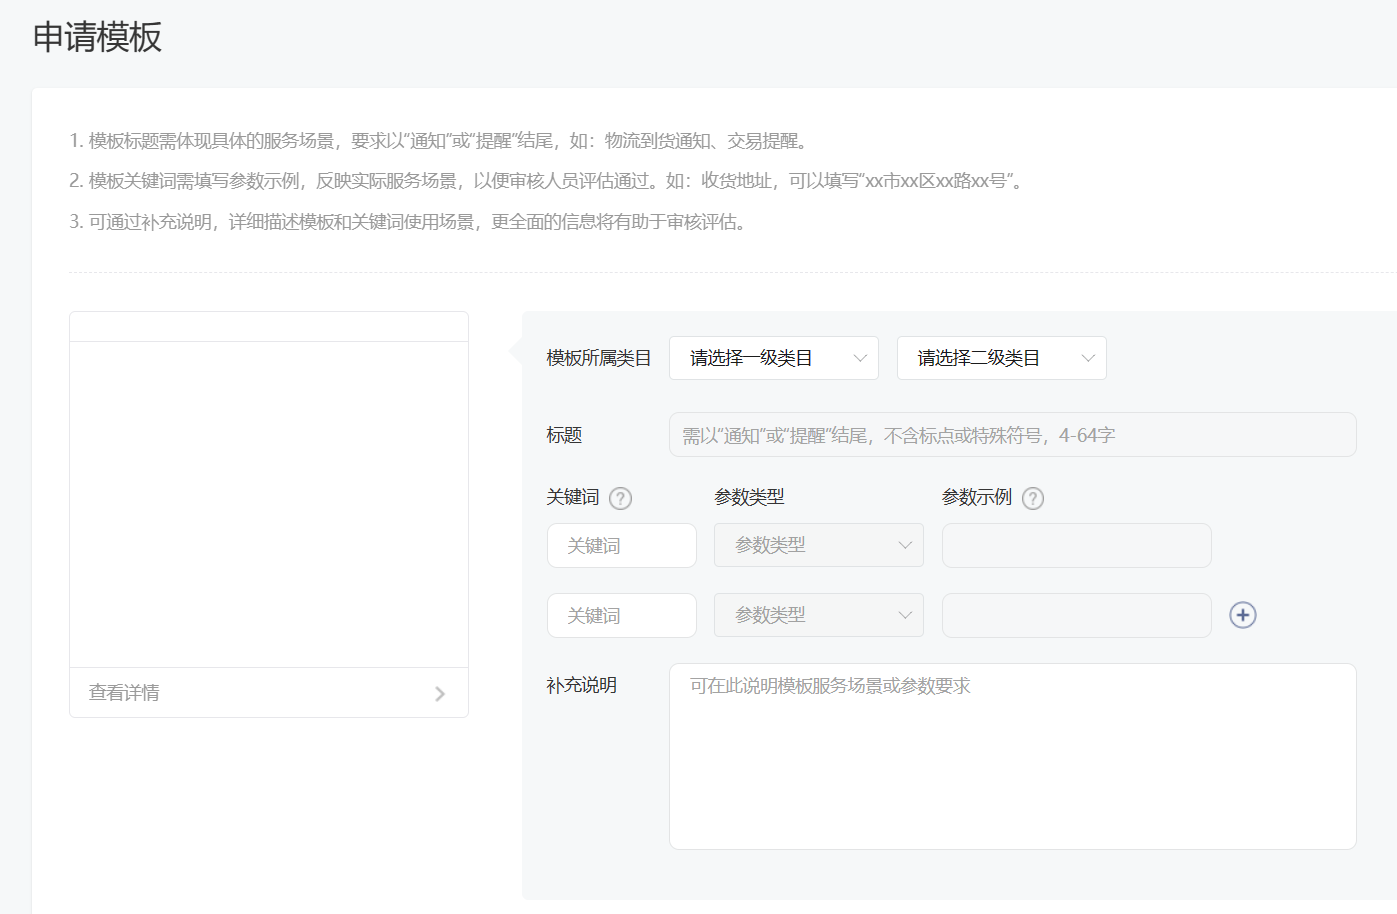Click the 参数类型 column header
Screen dimensions: 1397x914
pos(749,497)
